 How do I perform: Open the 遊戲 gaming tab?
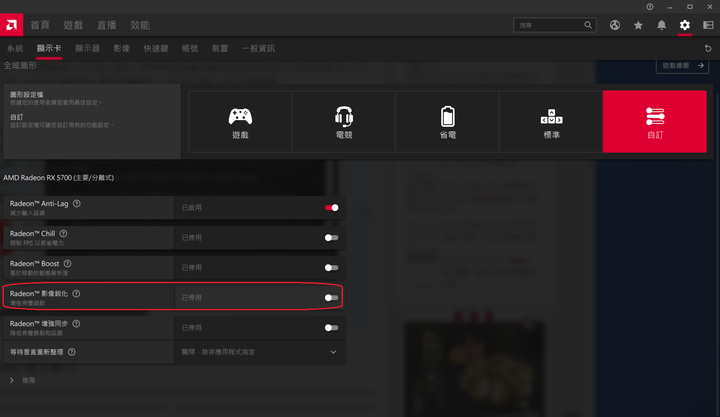[x=73, y=25]
